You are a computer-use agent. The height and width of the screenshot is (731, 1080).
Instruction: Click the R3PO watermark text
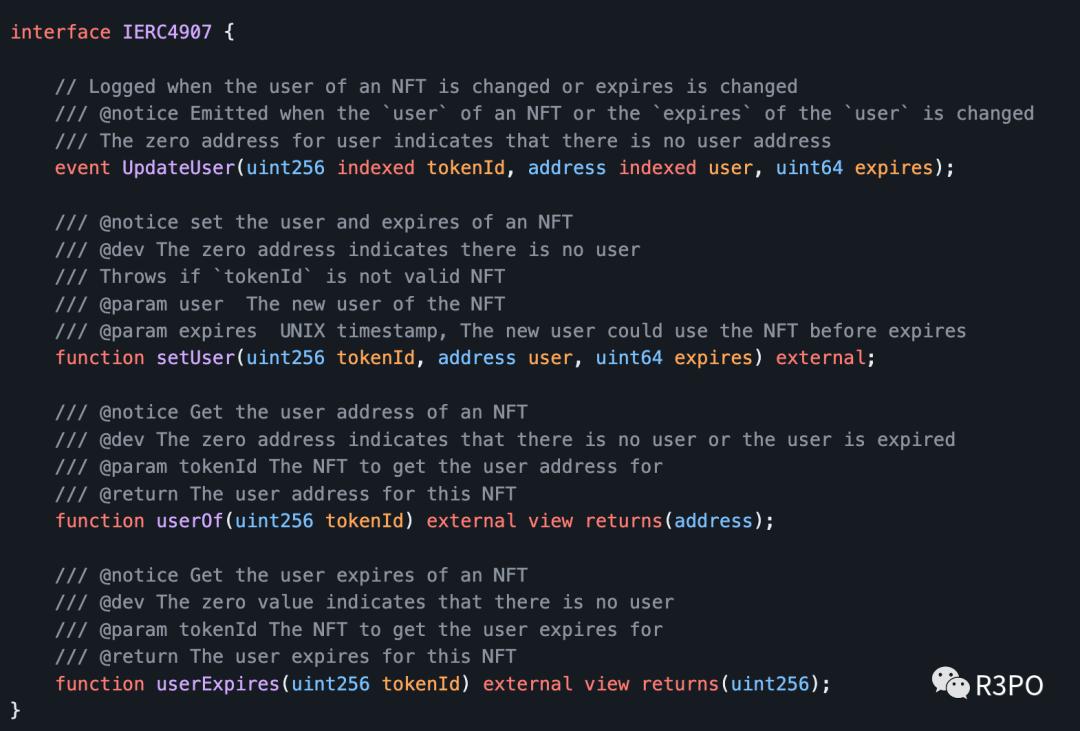(x=1009, y=685)
